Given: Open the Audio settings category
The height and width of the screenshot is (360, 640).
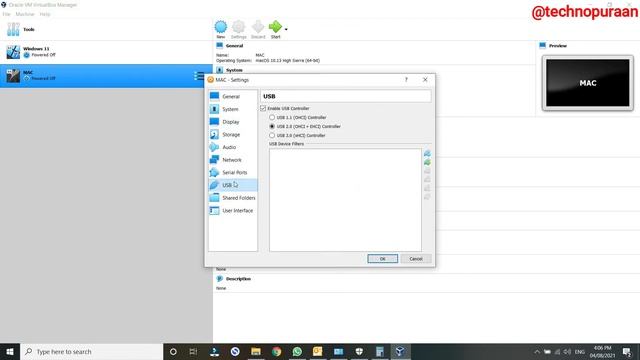Looking at the screenshot, I should pos(233,147).
